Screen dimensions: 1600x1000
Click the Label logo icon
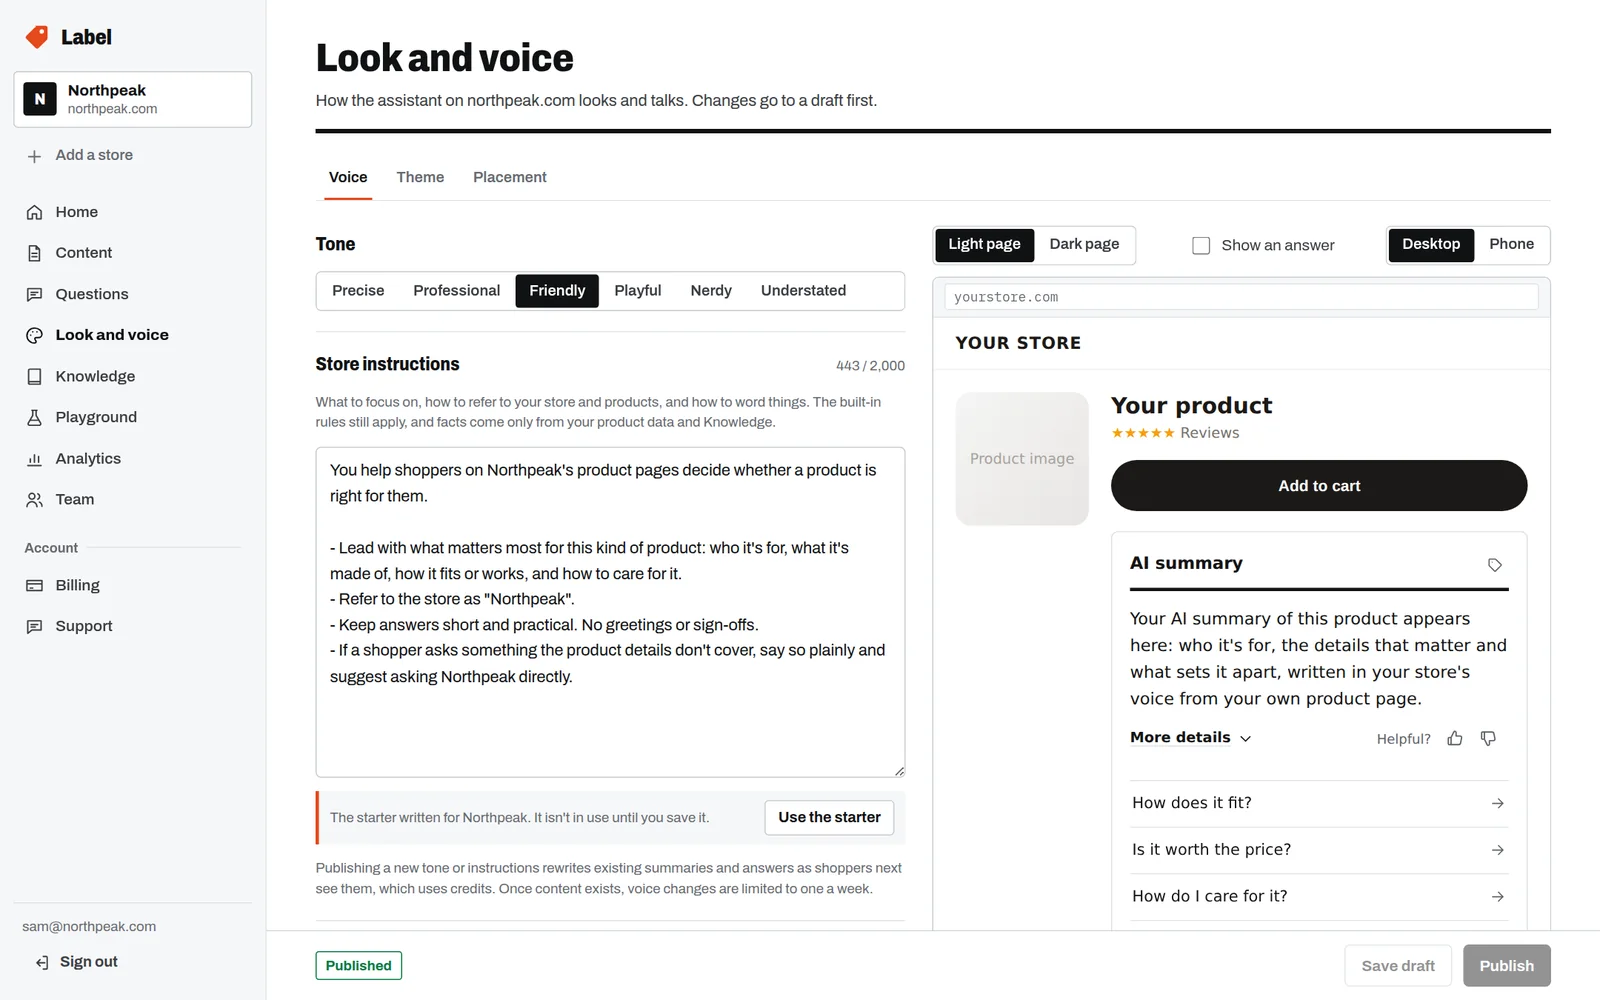click(x=37, y=37)
